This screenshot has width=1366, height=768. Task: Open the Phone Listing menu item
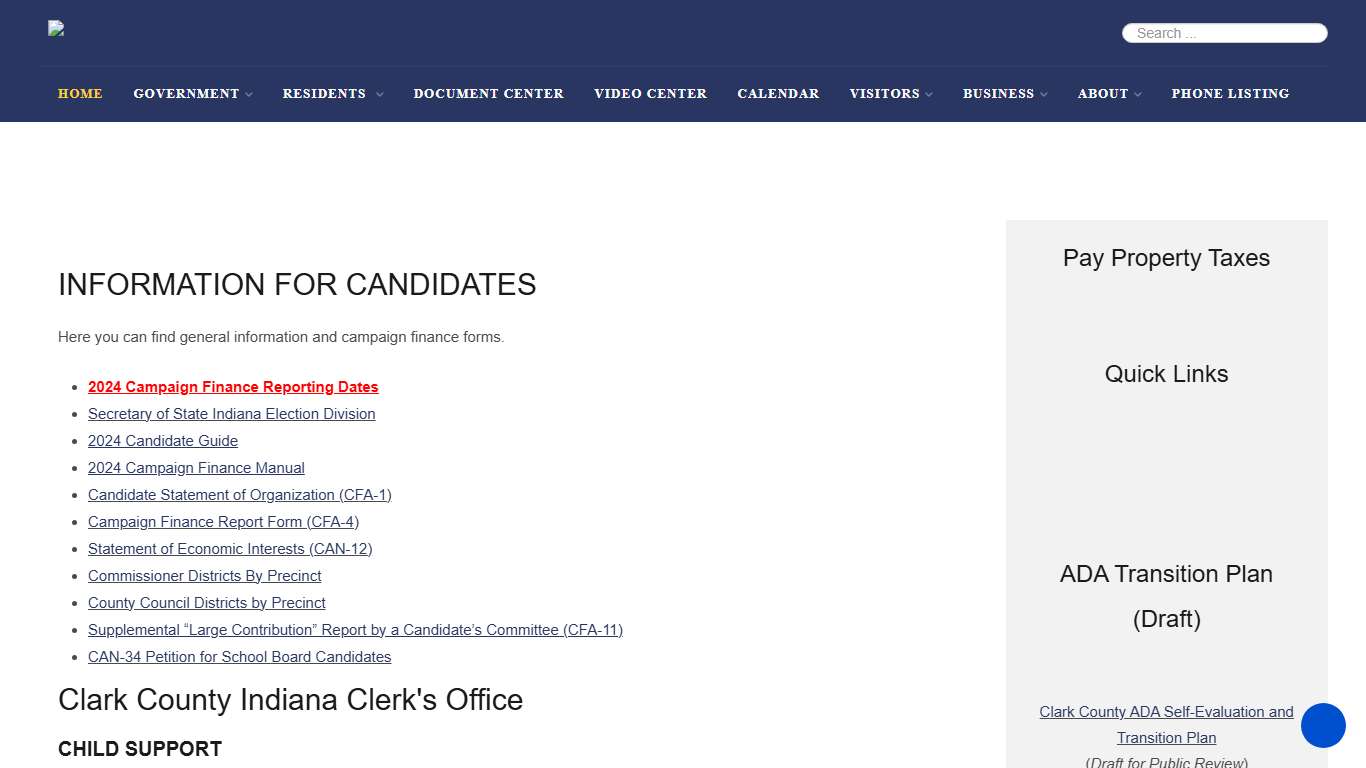click(1230, 94)
